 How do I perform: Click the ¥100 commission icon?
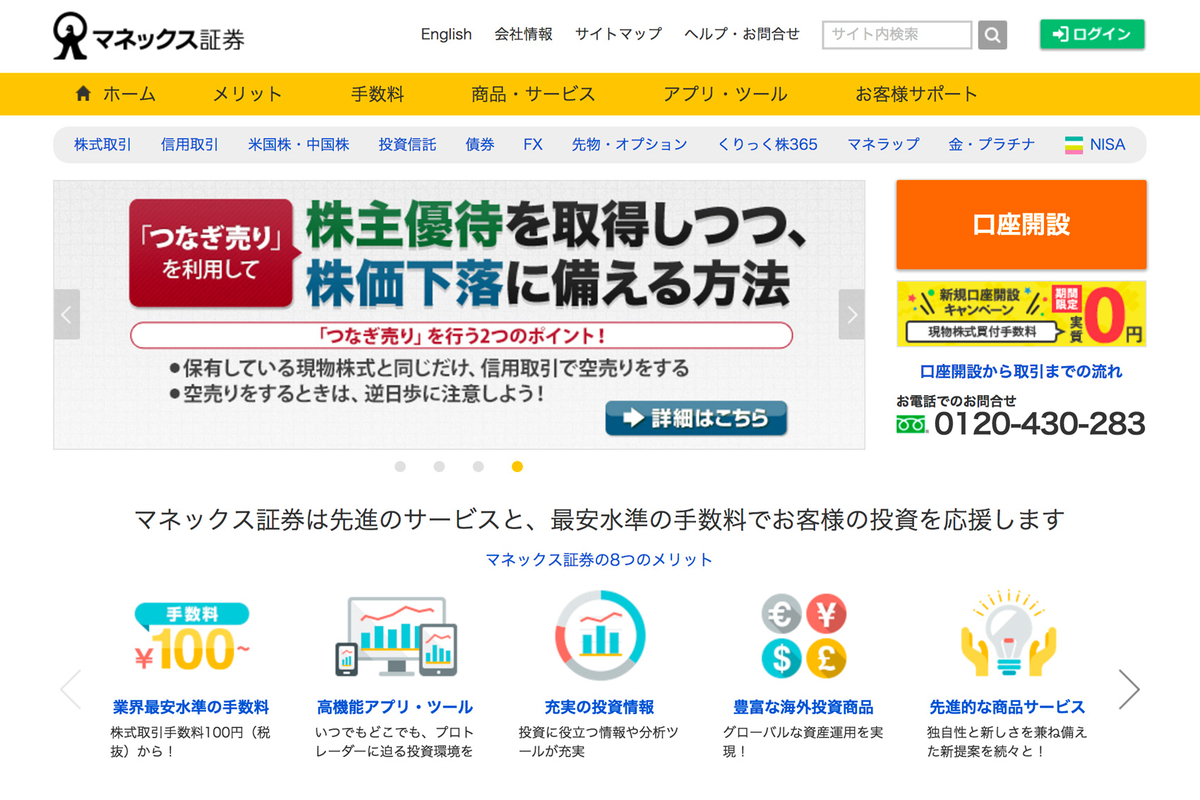[190, 638]
